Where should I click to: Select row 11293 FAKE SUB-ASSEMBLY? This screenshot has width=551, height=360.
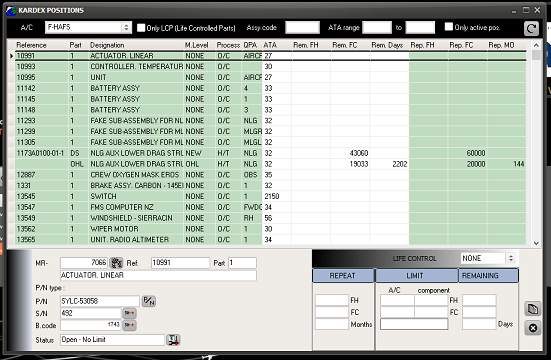[271, 121]
